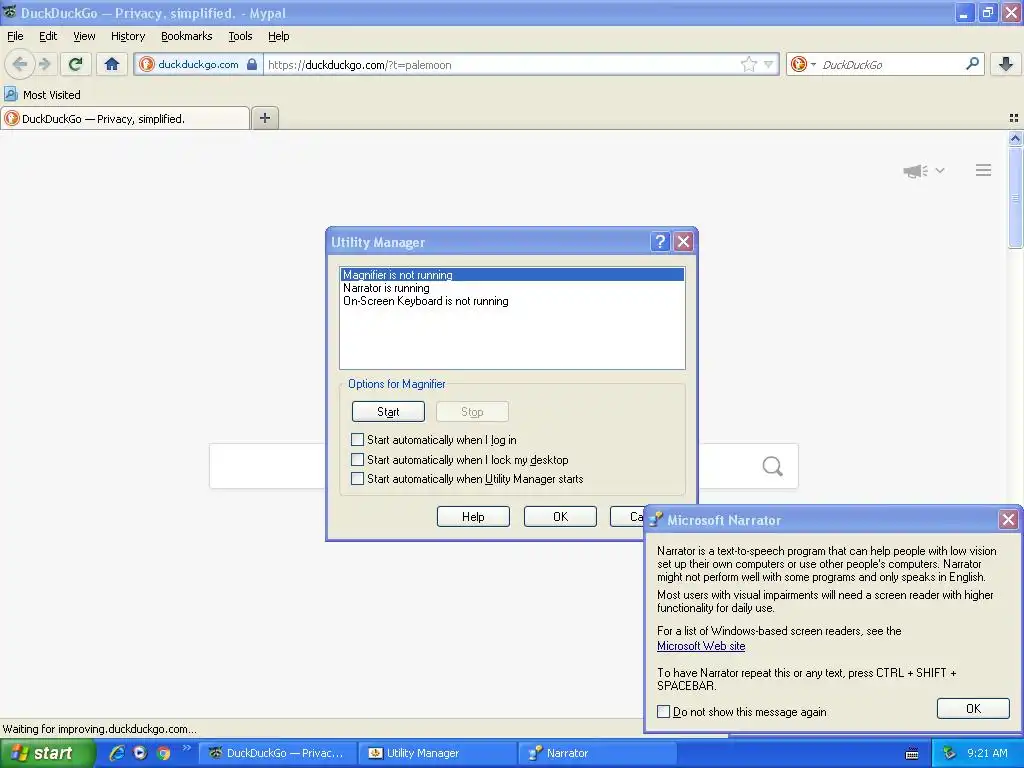Close the Microsoft Narrator dialog
The image size is (1024, 768).
pos(1008,520)
